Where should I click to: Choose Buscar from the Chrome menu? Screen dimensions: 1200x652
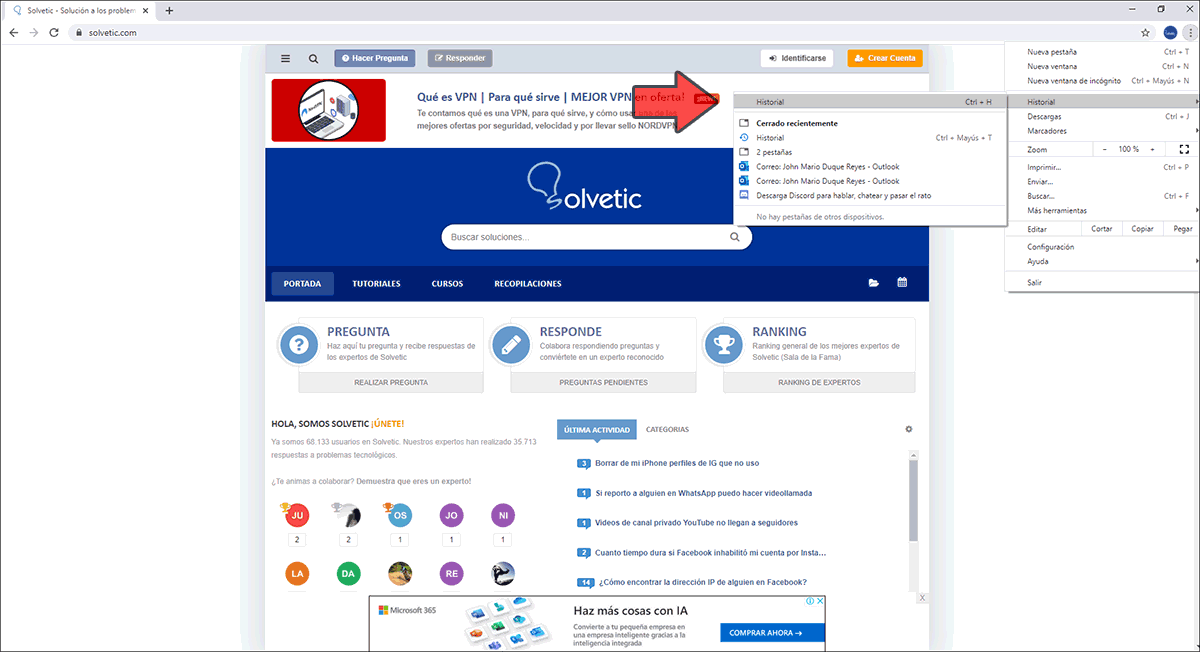point(1102,196)
